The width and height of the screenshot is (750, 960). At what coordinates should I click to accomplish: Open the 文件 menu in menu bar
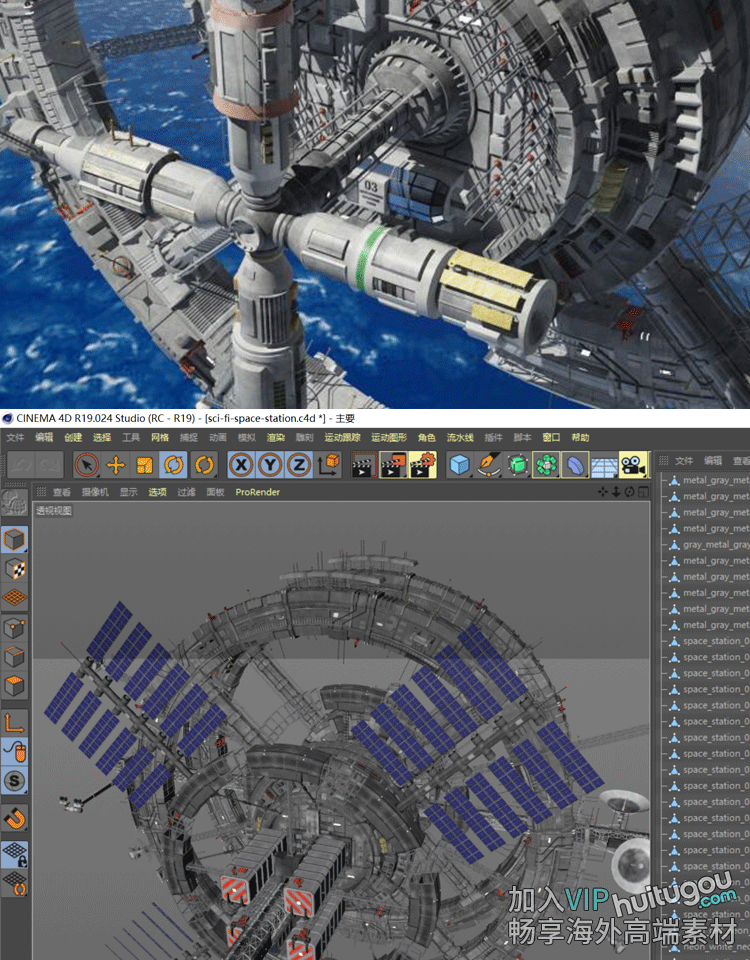(15, 438)
